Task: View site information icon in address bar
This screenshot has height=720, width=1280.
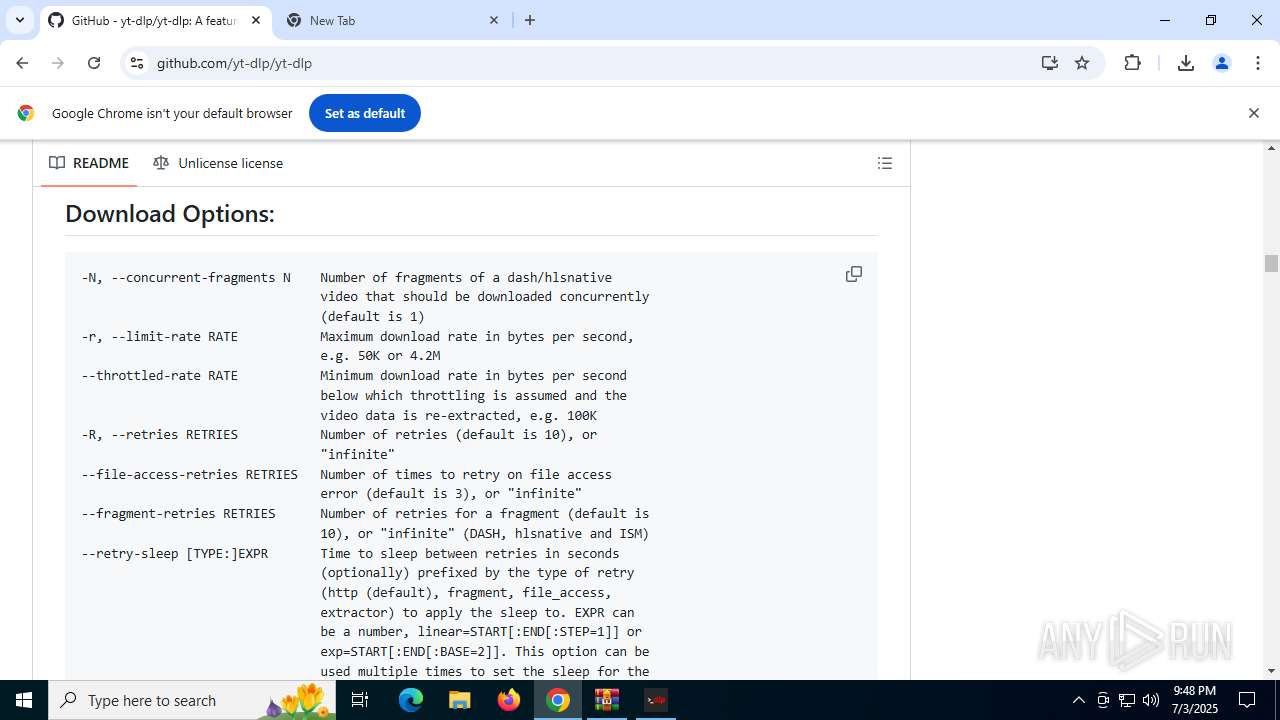Action: point(137,63)
